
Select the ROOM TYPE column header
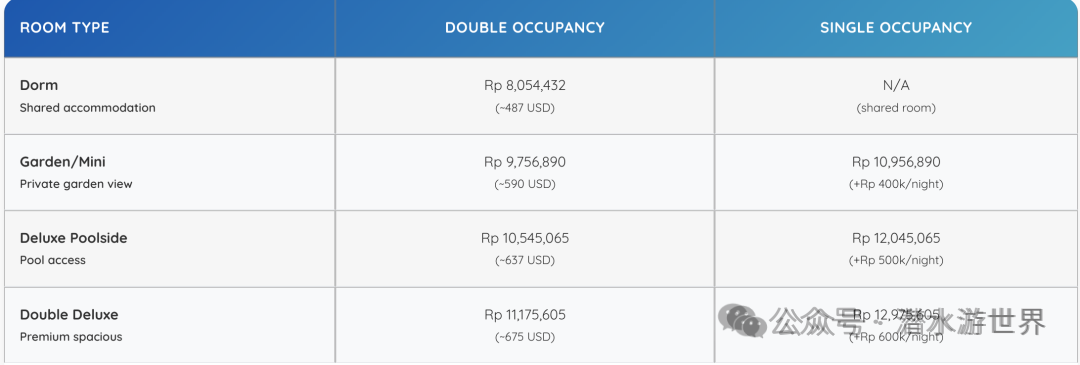(x=64, y=28)
